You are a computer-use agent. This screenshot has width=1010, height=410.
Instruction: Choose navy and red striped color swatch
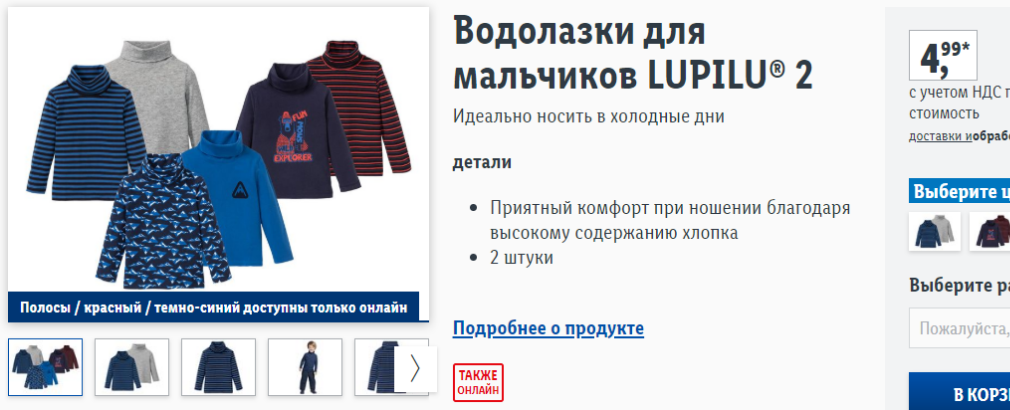pyautogui.click(x=990, y=232)
